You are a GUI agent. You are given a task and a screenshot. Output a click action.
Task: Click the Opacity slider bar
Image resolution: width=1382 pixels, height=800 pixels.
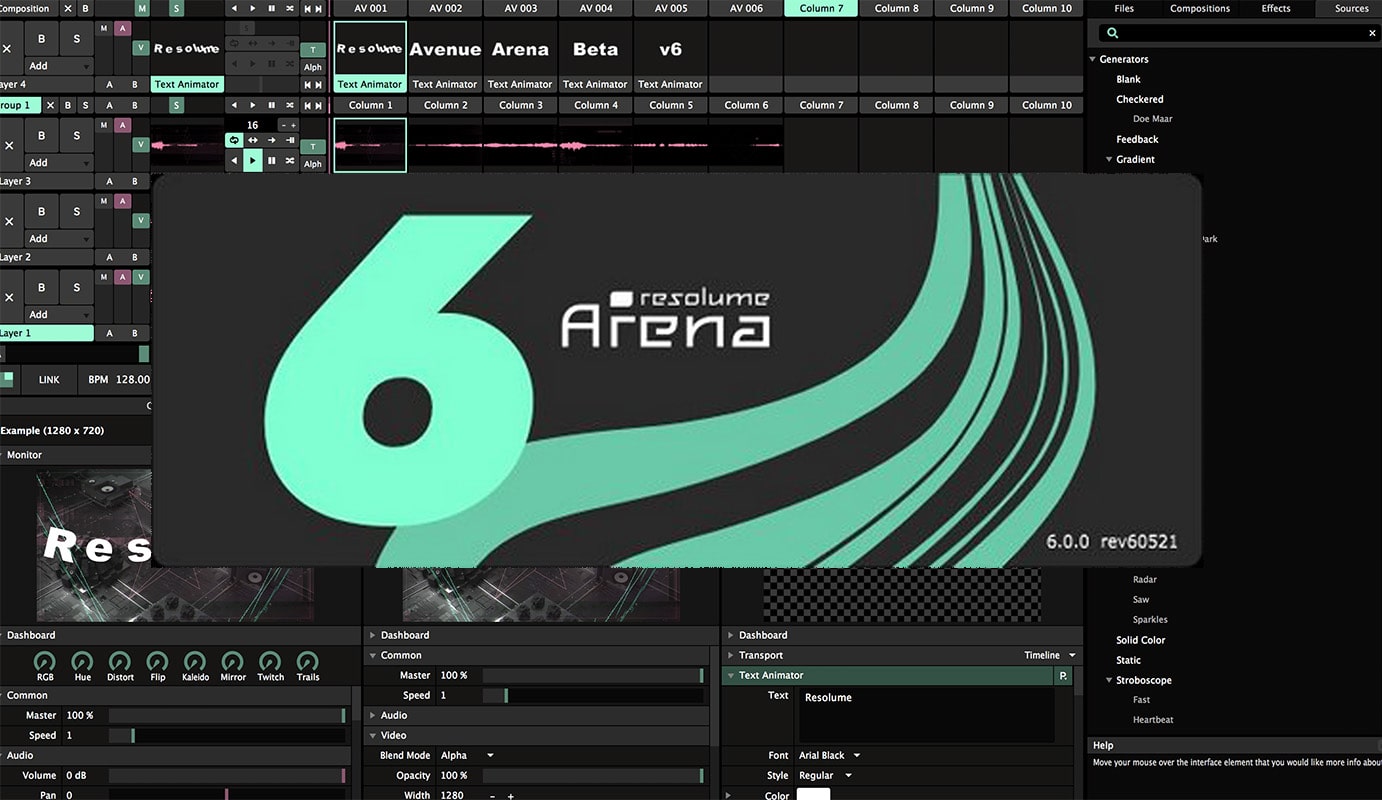pos(594,776)
